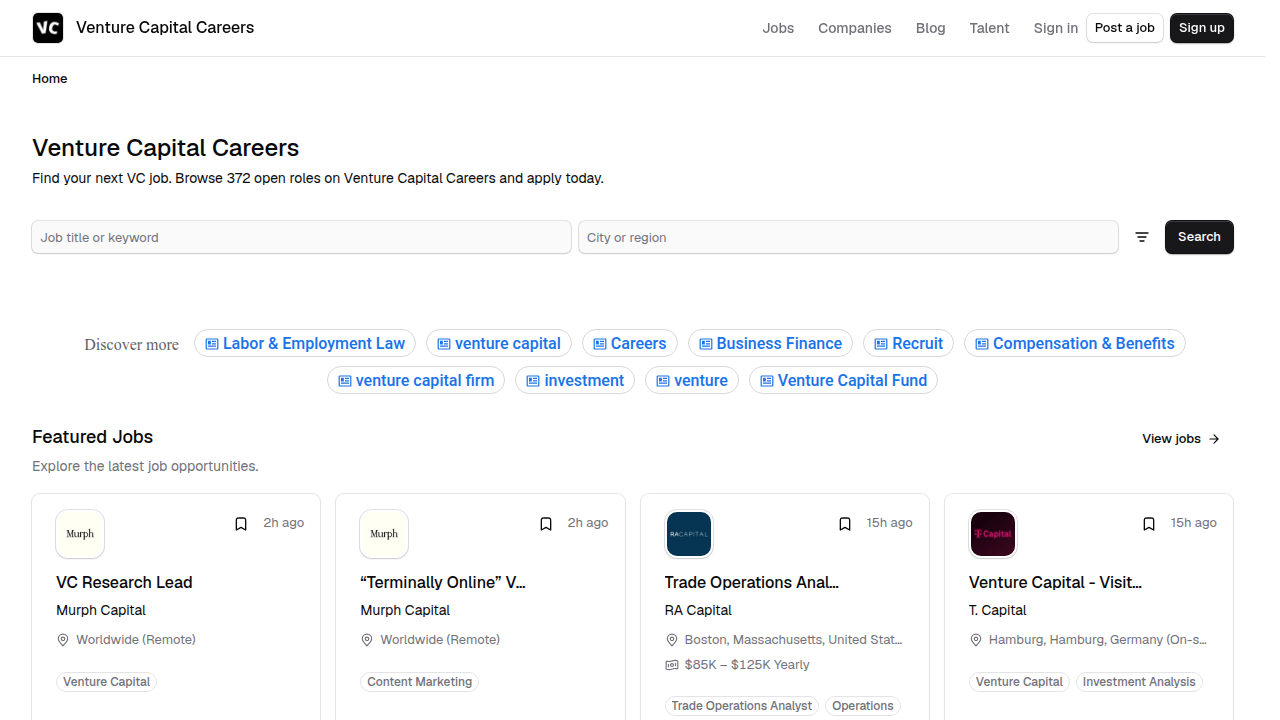
Task: Open the Jobs nav item
Action: pyautogui.click(x=778, y=28)
